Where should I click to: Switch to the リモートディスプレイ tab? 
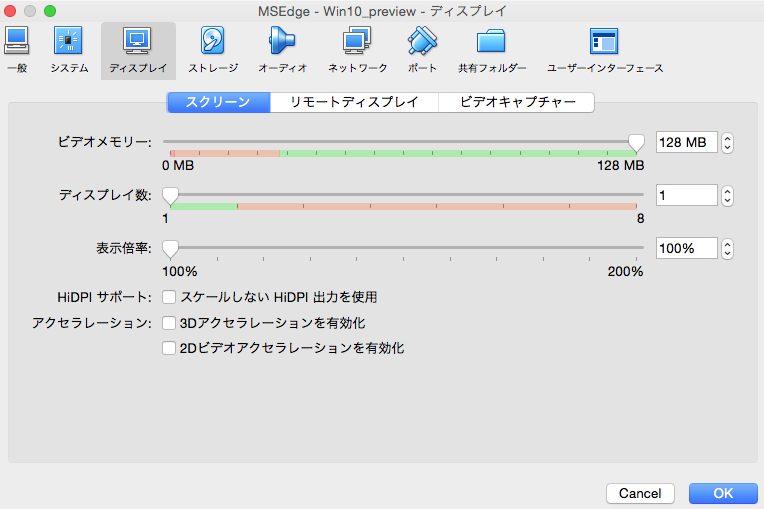[x=354, y=102]
